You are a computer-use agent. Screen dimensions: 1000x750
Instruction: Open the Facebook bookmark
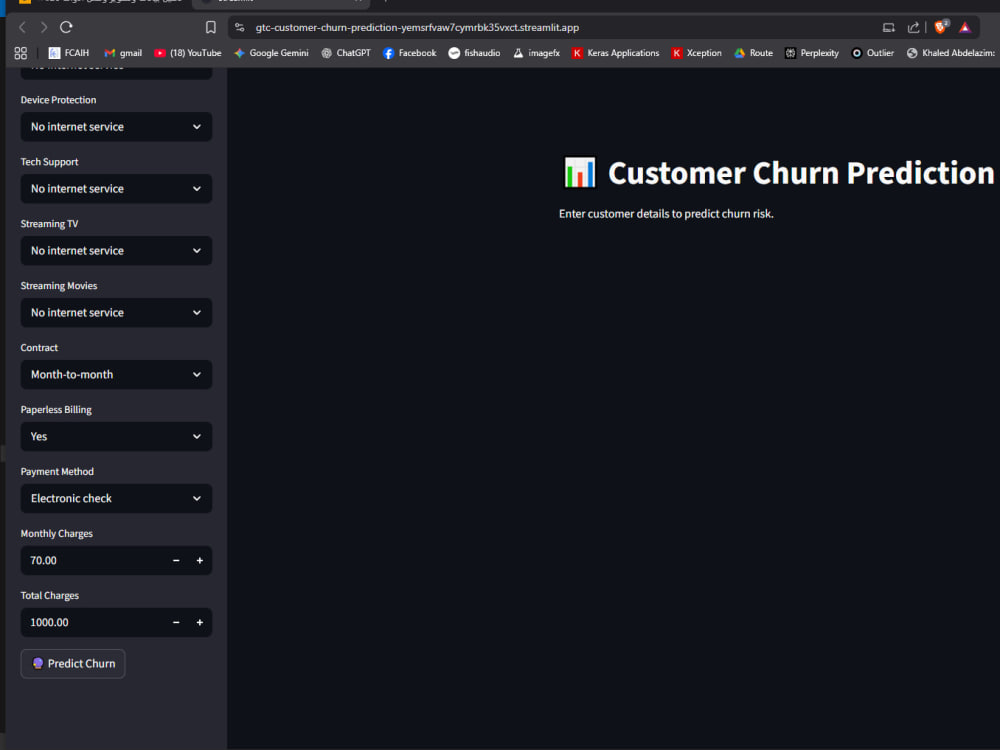409,53
